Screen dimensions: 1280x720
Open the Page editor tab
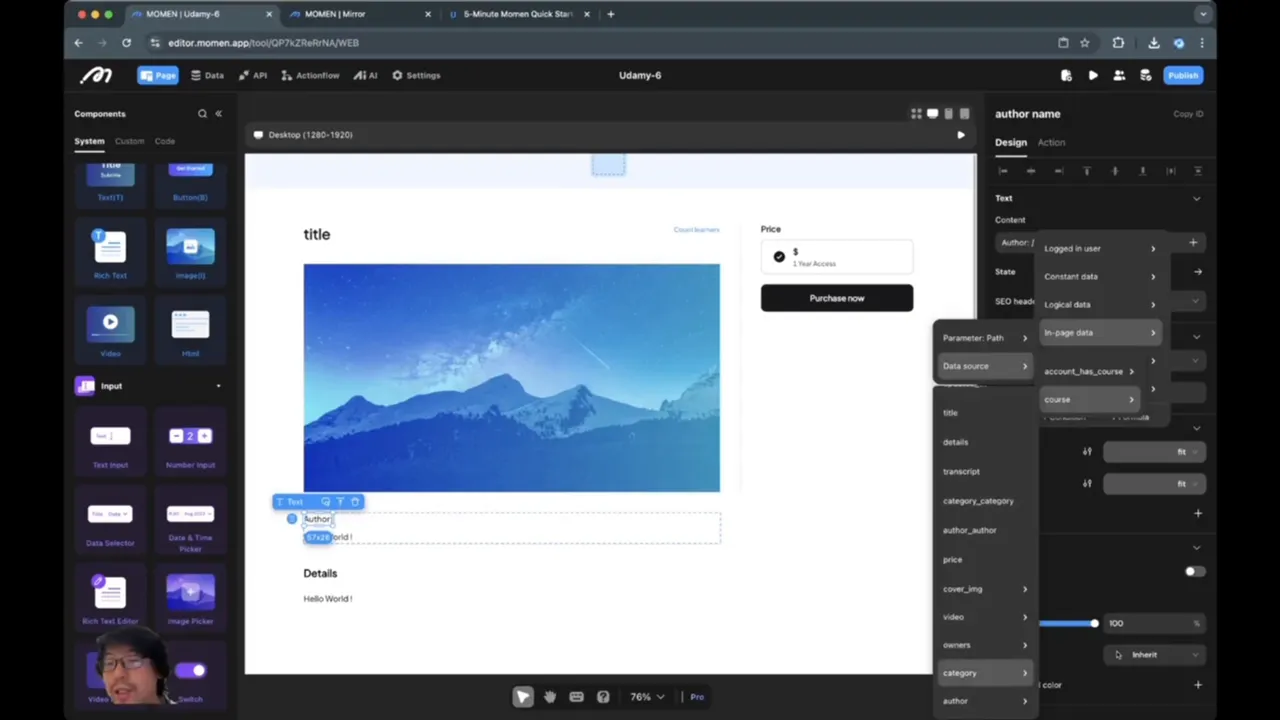[157, 75]
